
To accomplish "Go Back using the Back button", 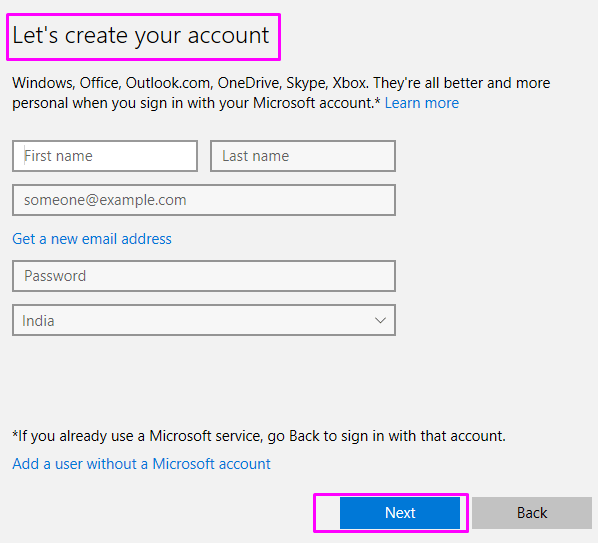I will click(x=532, y=513).
